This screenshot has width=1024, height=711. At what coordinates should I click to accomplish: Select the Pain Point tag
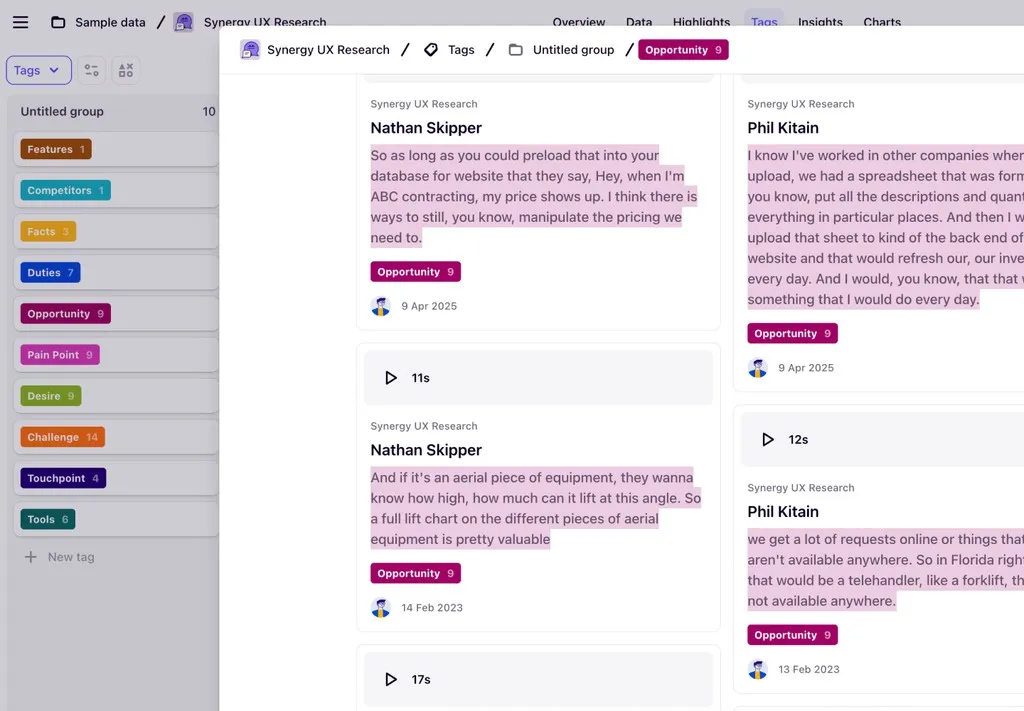coord(60,355)
